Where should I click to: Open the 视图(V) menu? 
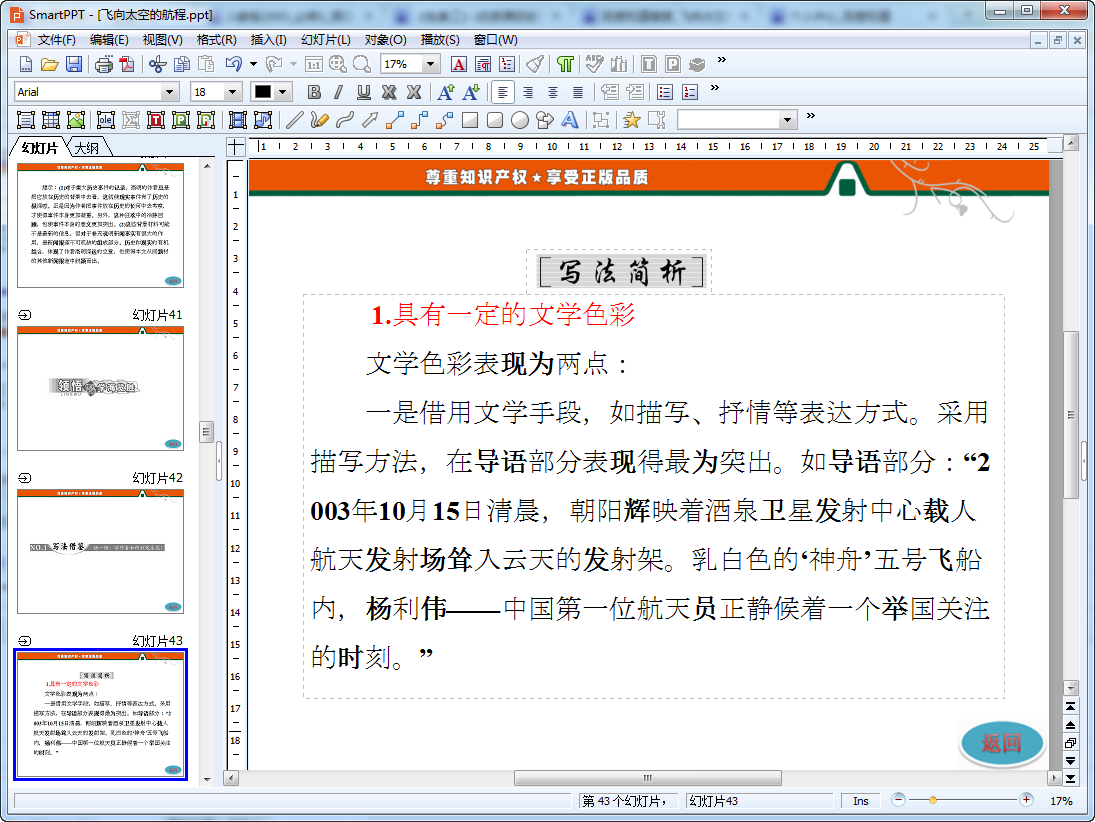click(163, 40)
